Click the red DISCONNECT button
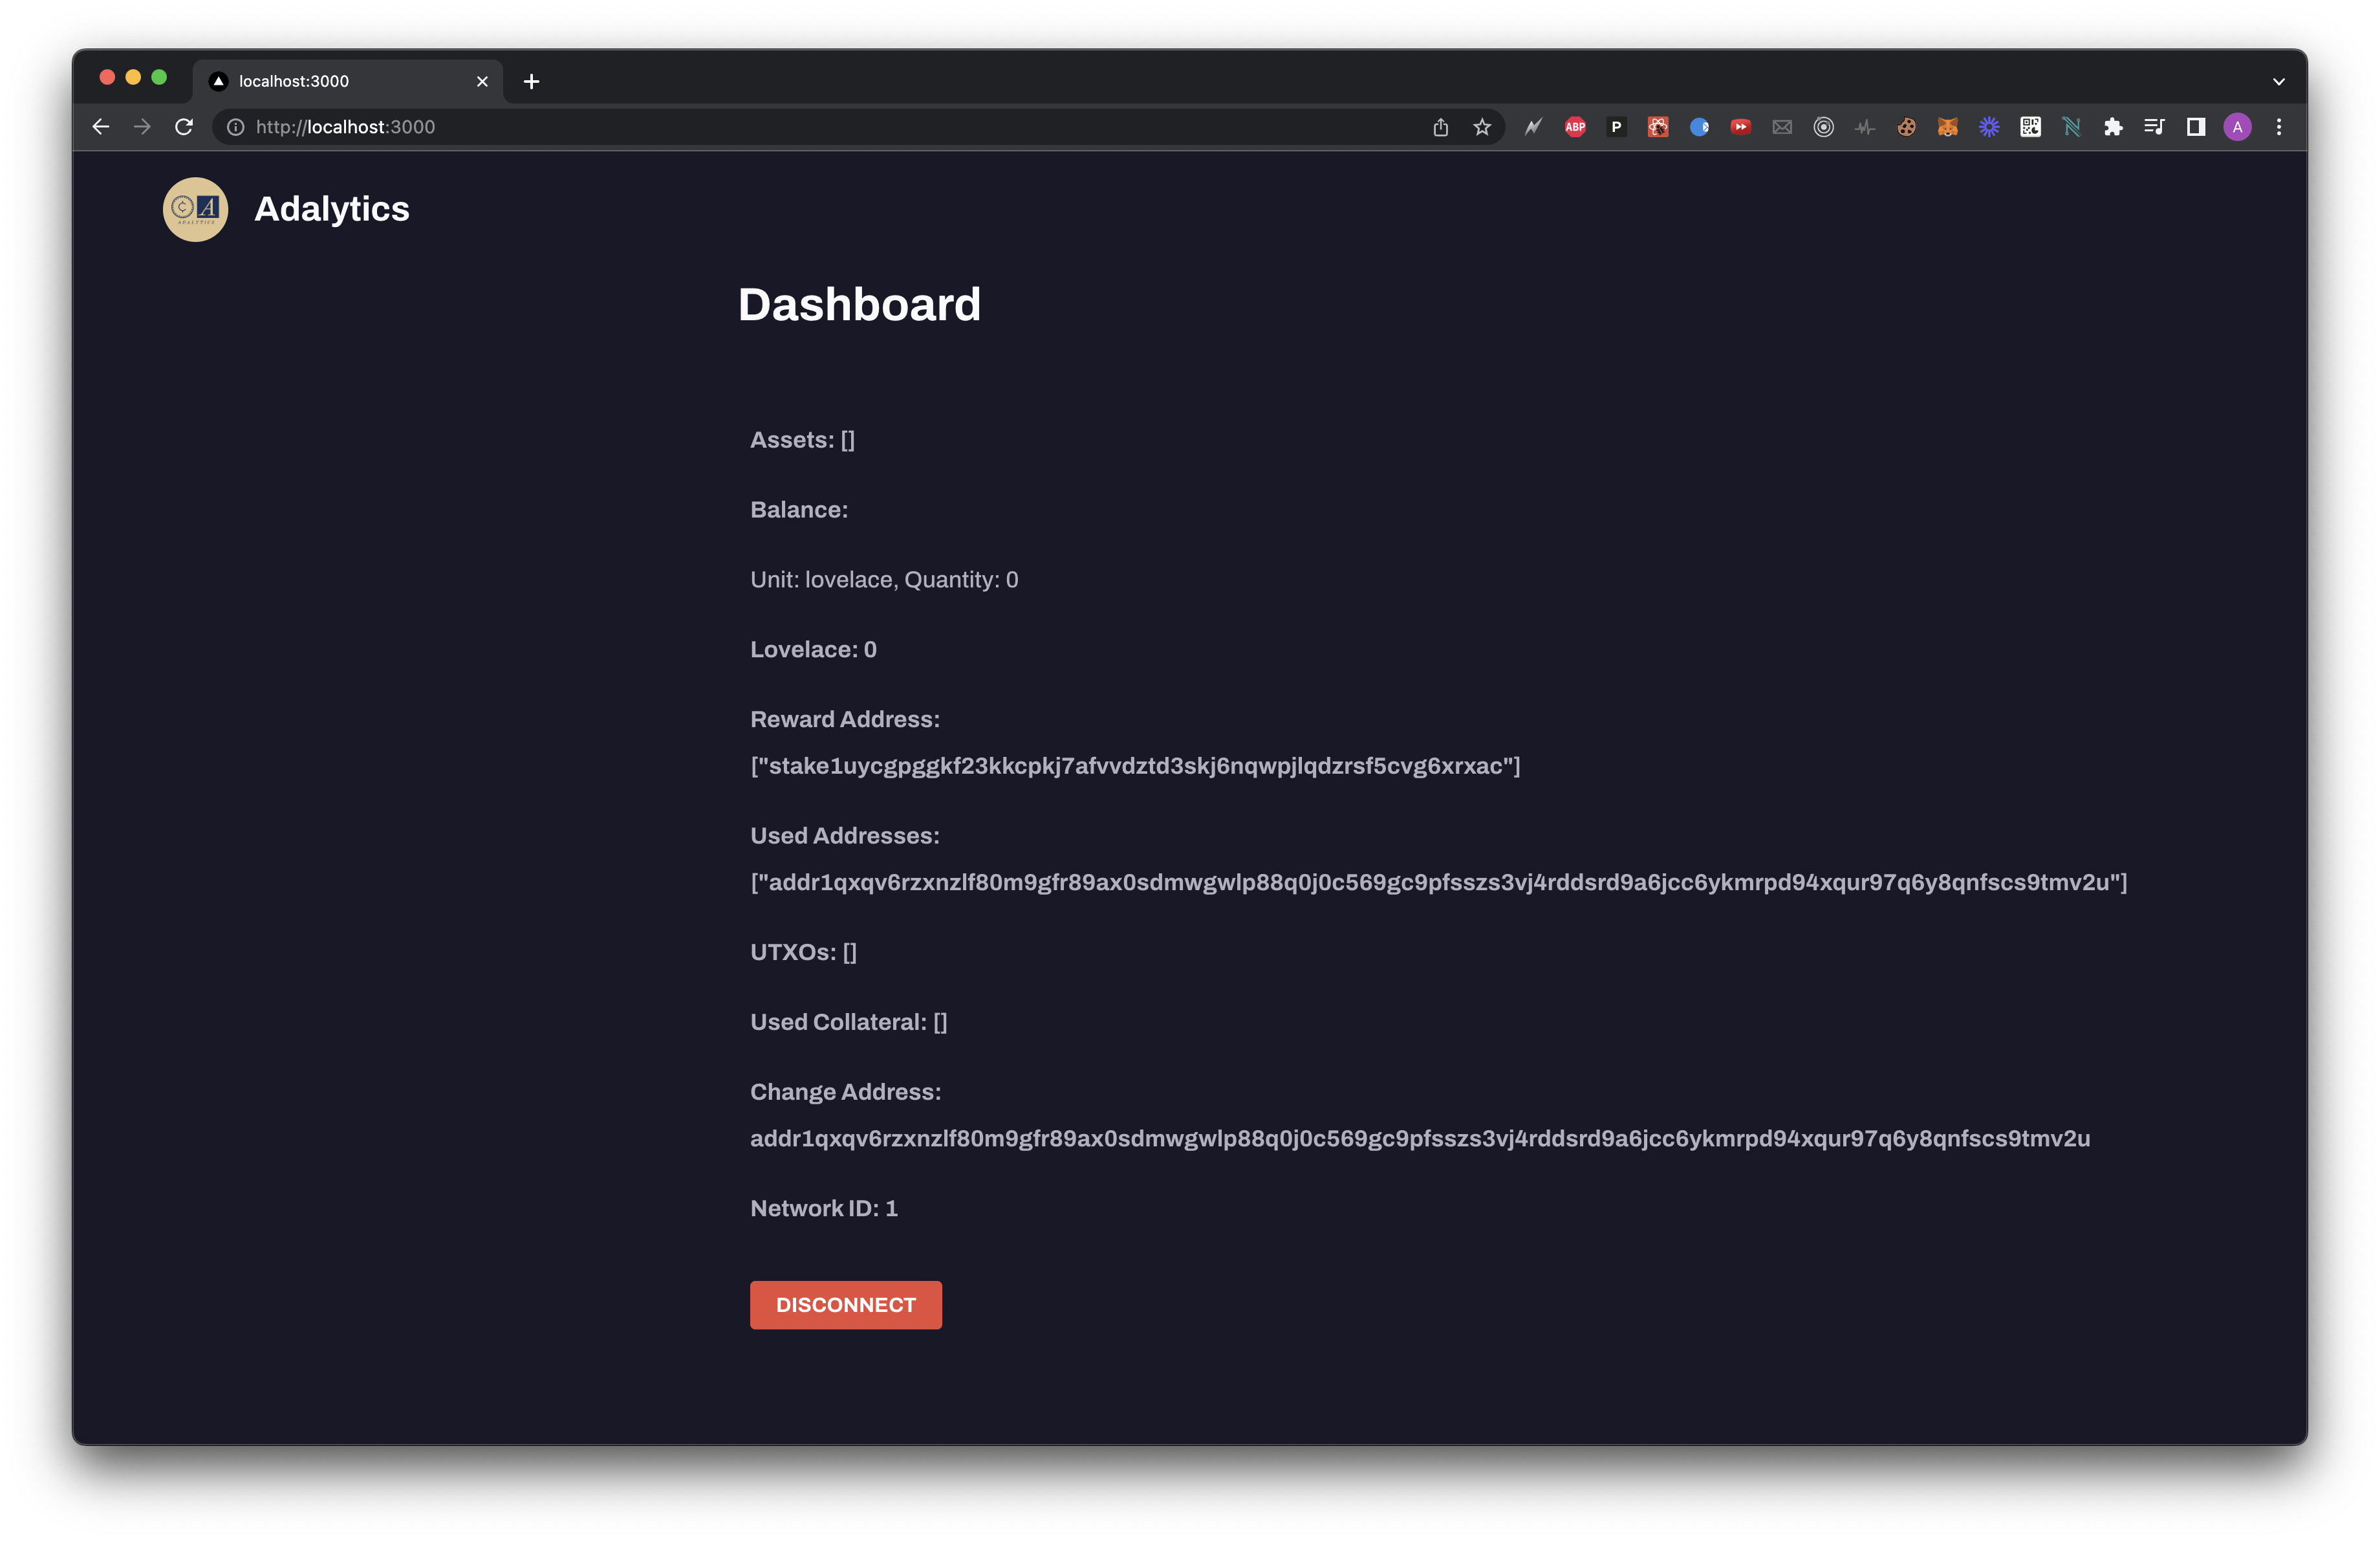 point(845,1305)
